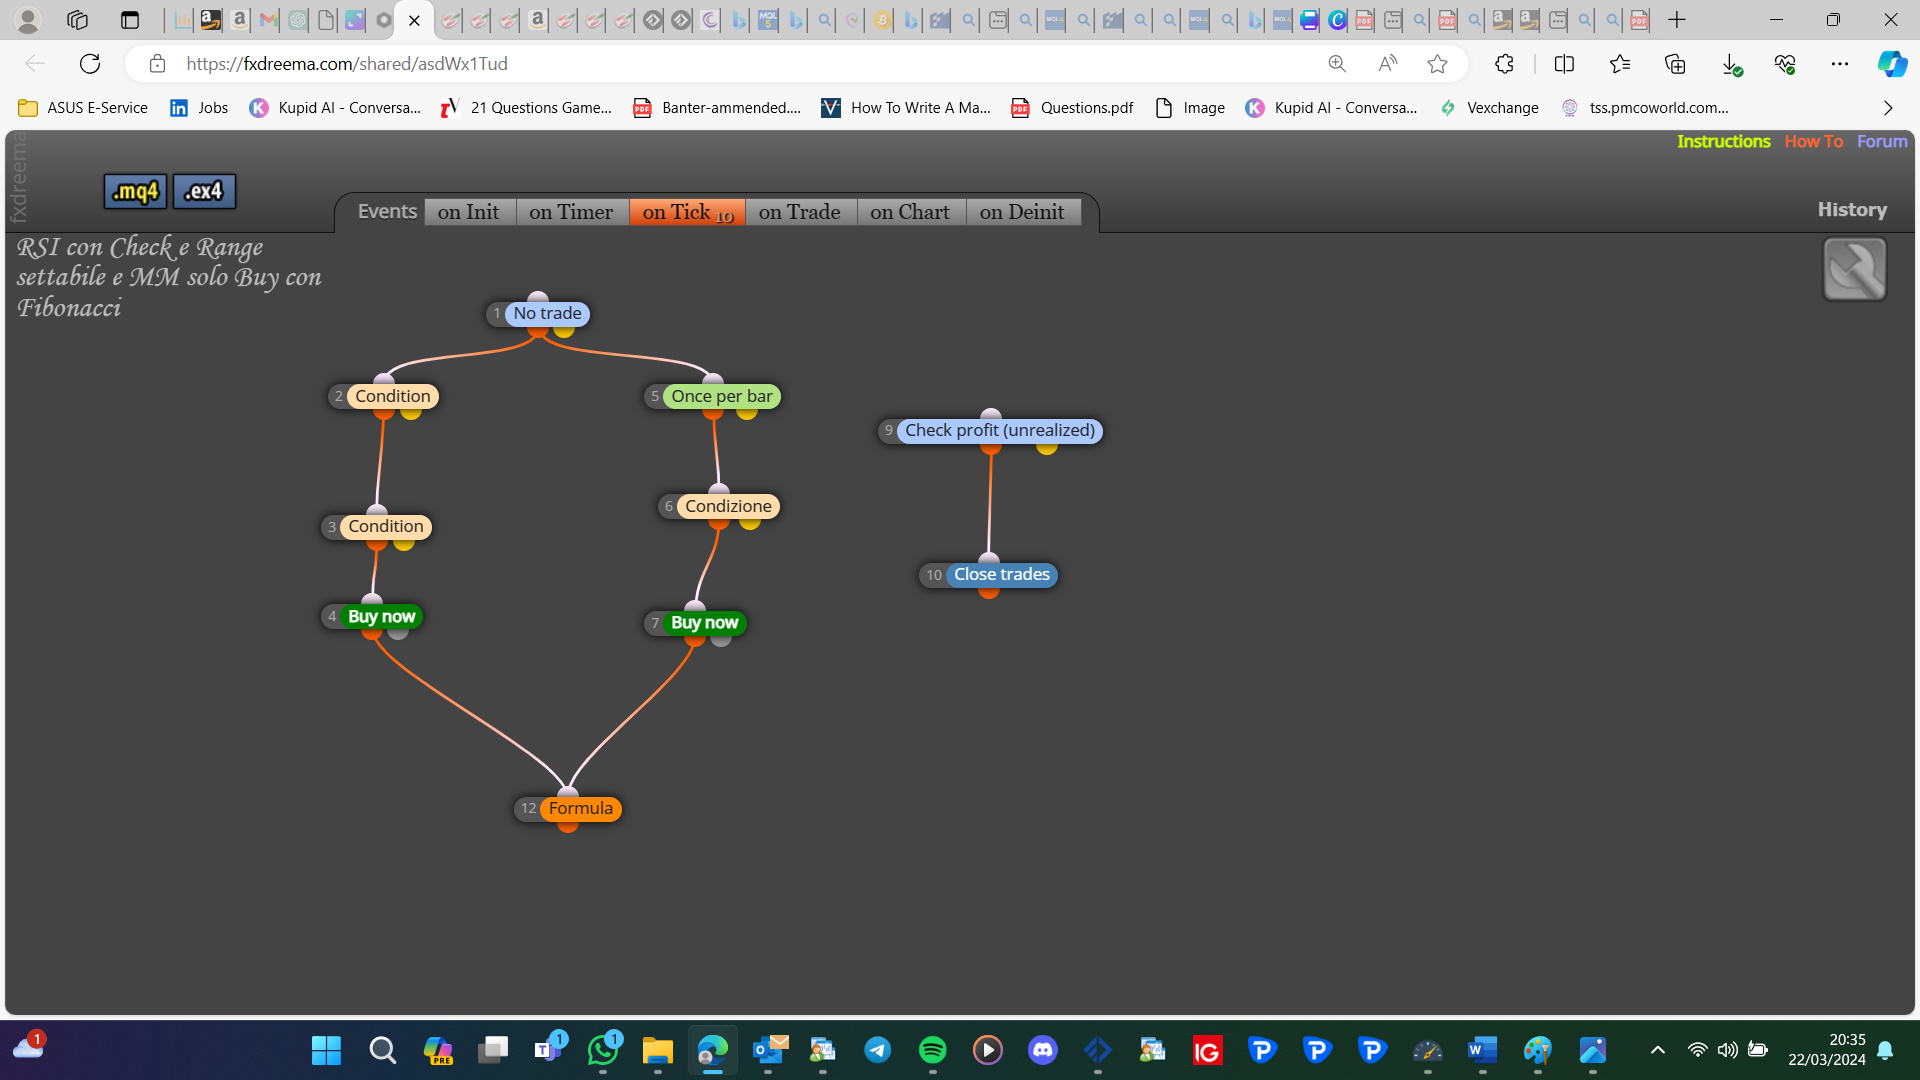1920x1080 pixels.
Task: Open browser Downloads panel
Action: coord(1731,64)
